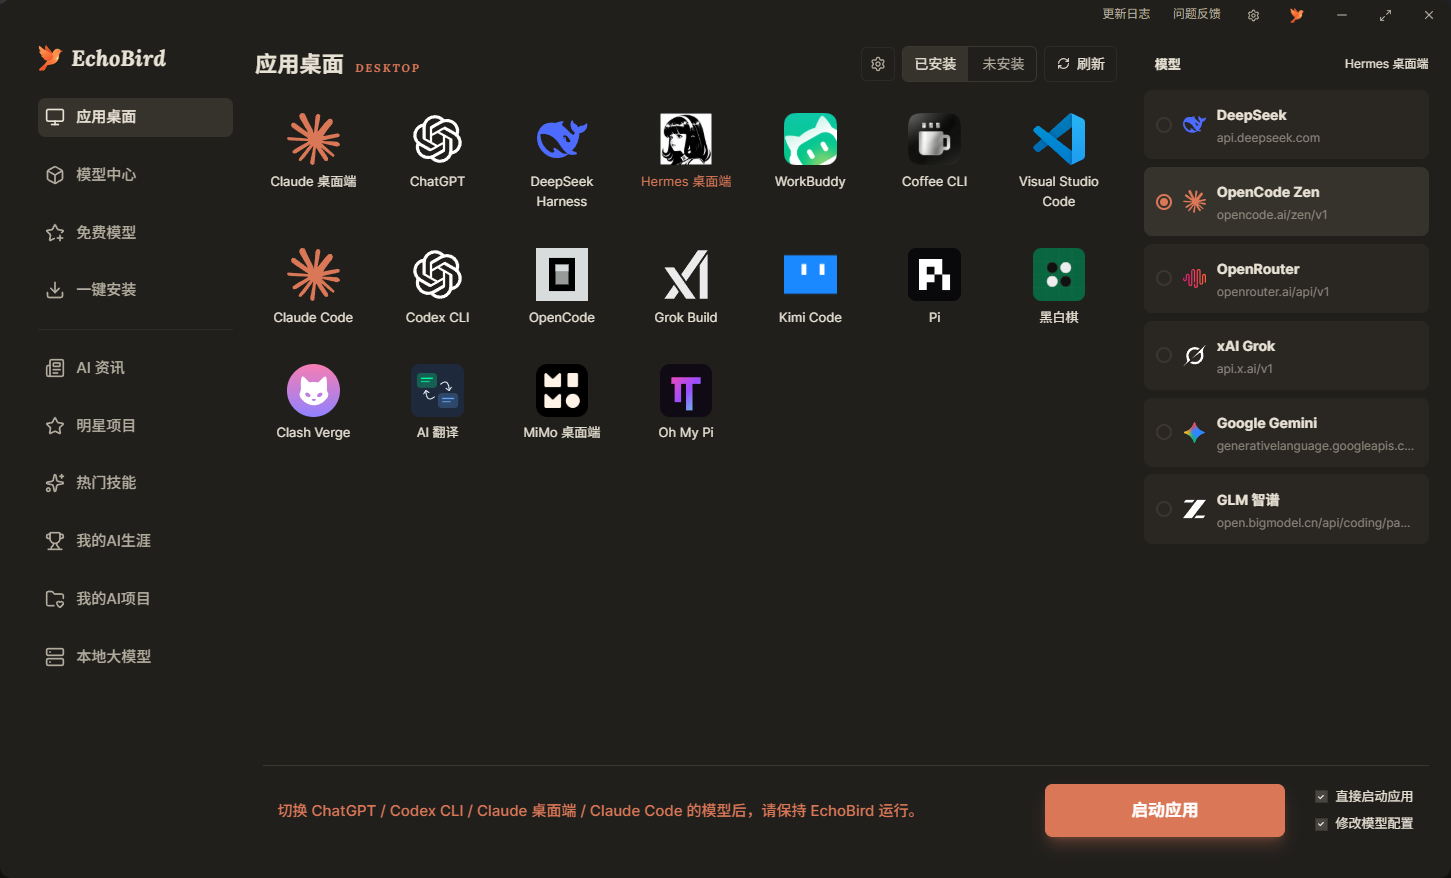Click the EchoBird logo

(102, 58)
